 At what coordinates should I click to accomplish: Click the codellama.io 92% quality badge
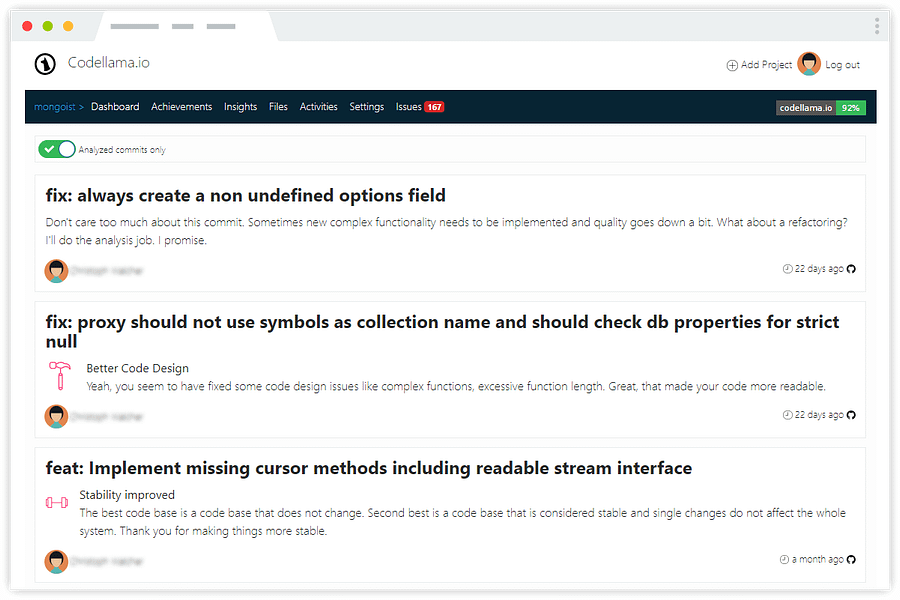point(821,108)
